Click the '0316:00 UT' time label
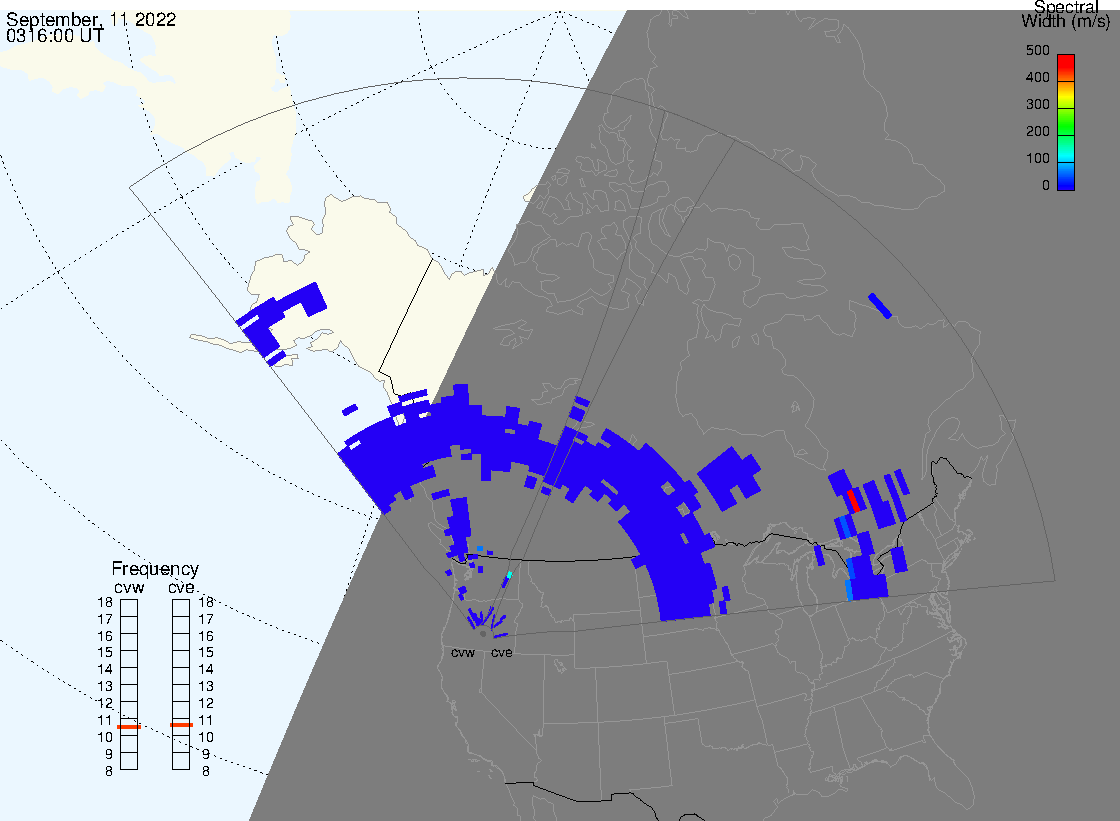This screenshot has height=821, width=1120. pos(54,35)
